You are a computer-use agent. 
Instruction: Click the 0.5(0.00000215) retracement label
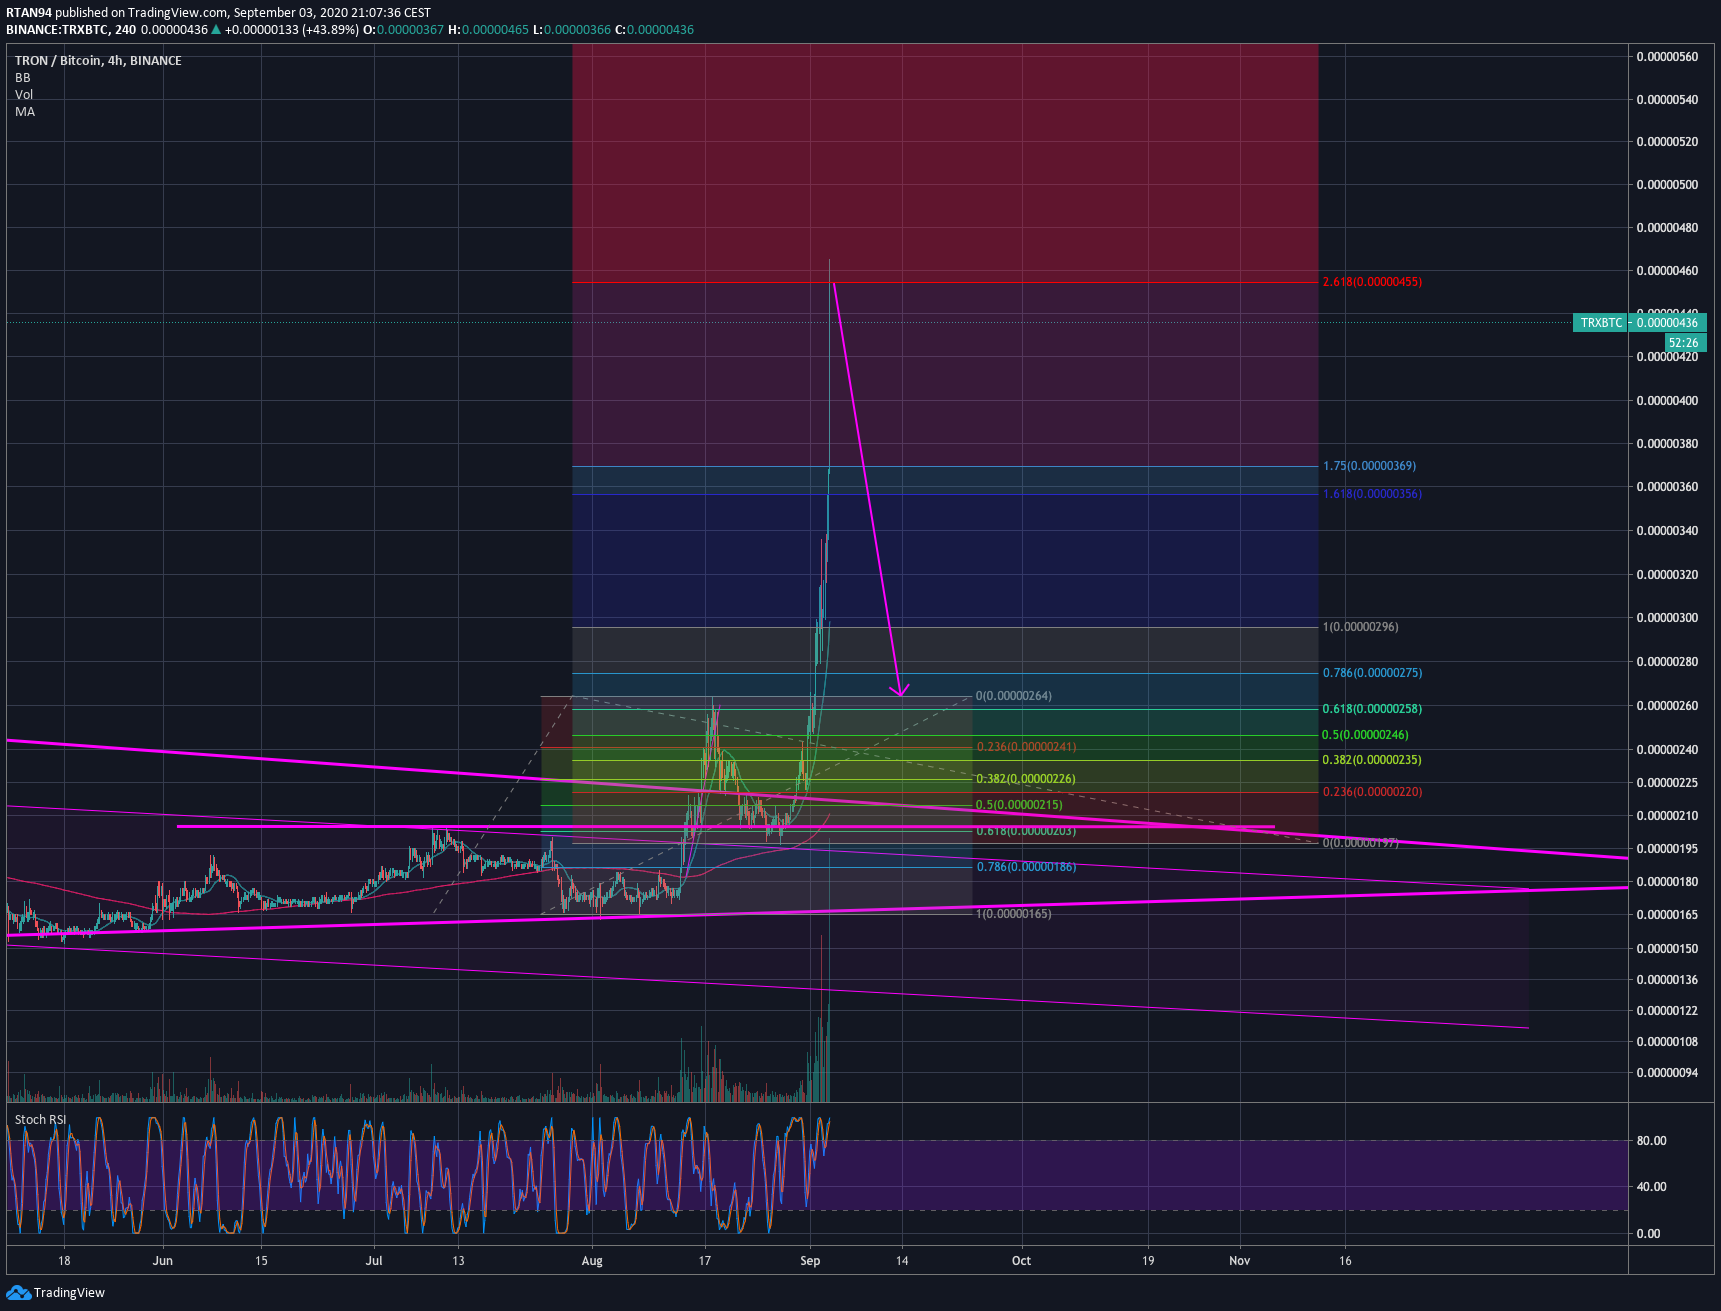[x=1019, y=805]
